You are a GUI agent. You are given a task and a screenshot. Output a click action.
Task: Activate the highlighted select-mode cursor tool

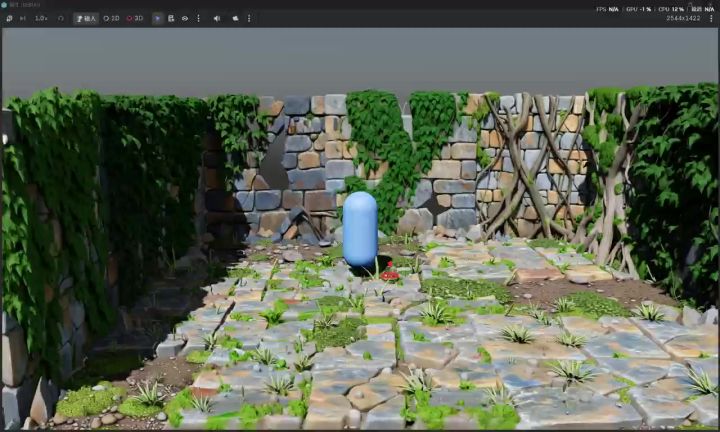[x=157, y=18]
